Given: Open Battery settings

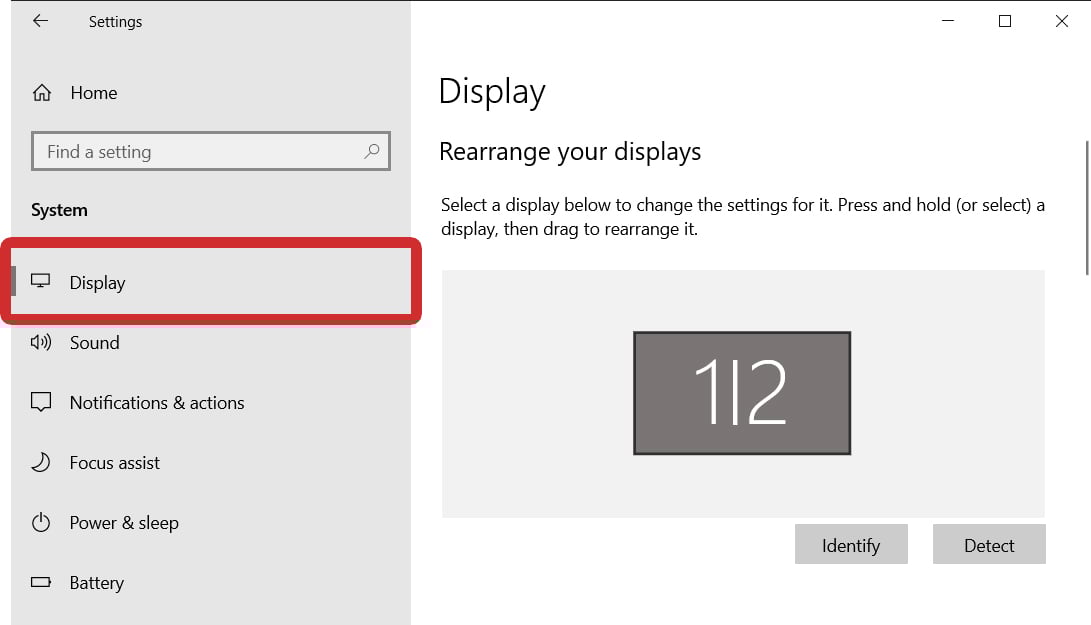Looking at the screenshot, I should pyautogui.click(x=97, y=582).
